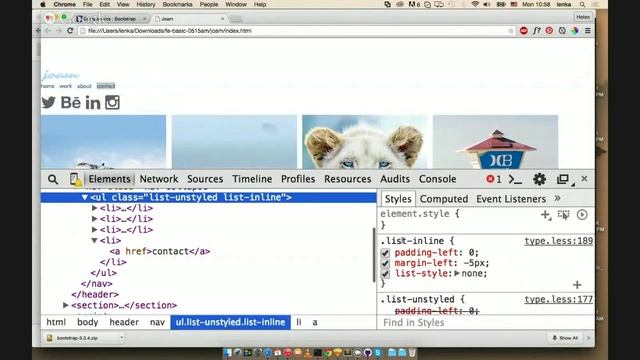
Task: Click the about nav link on page
Action: pos(84,86)
